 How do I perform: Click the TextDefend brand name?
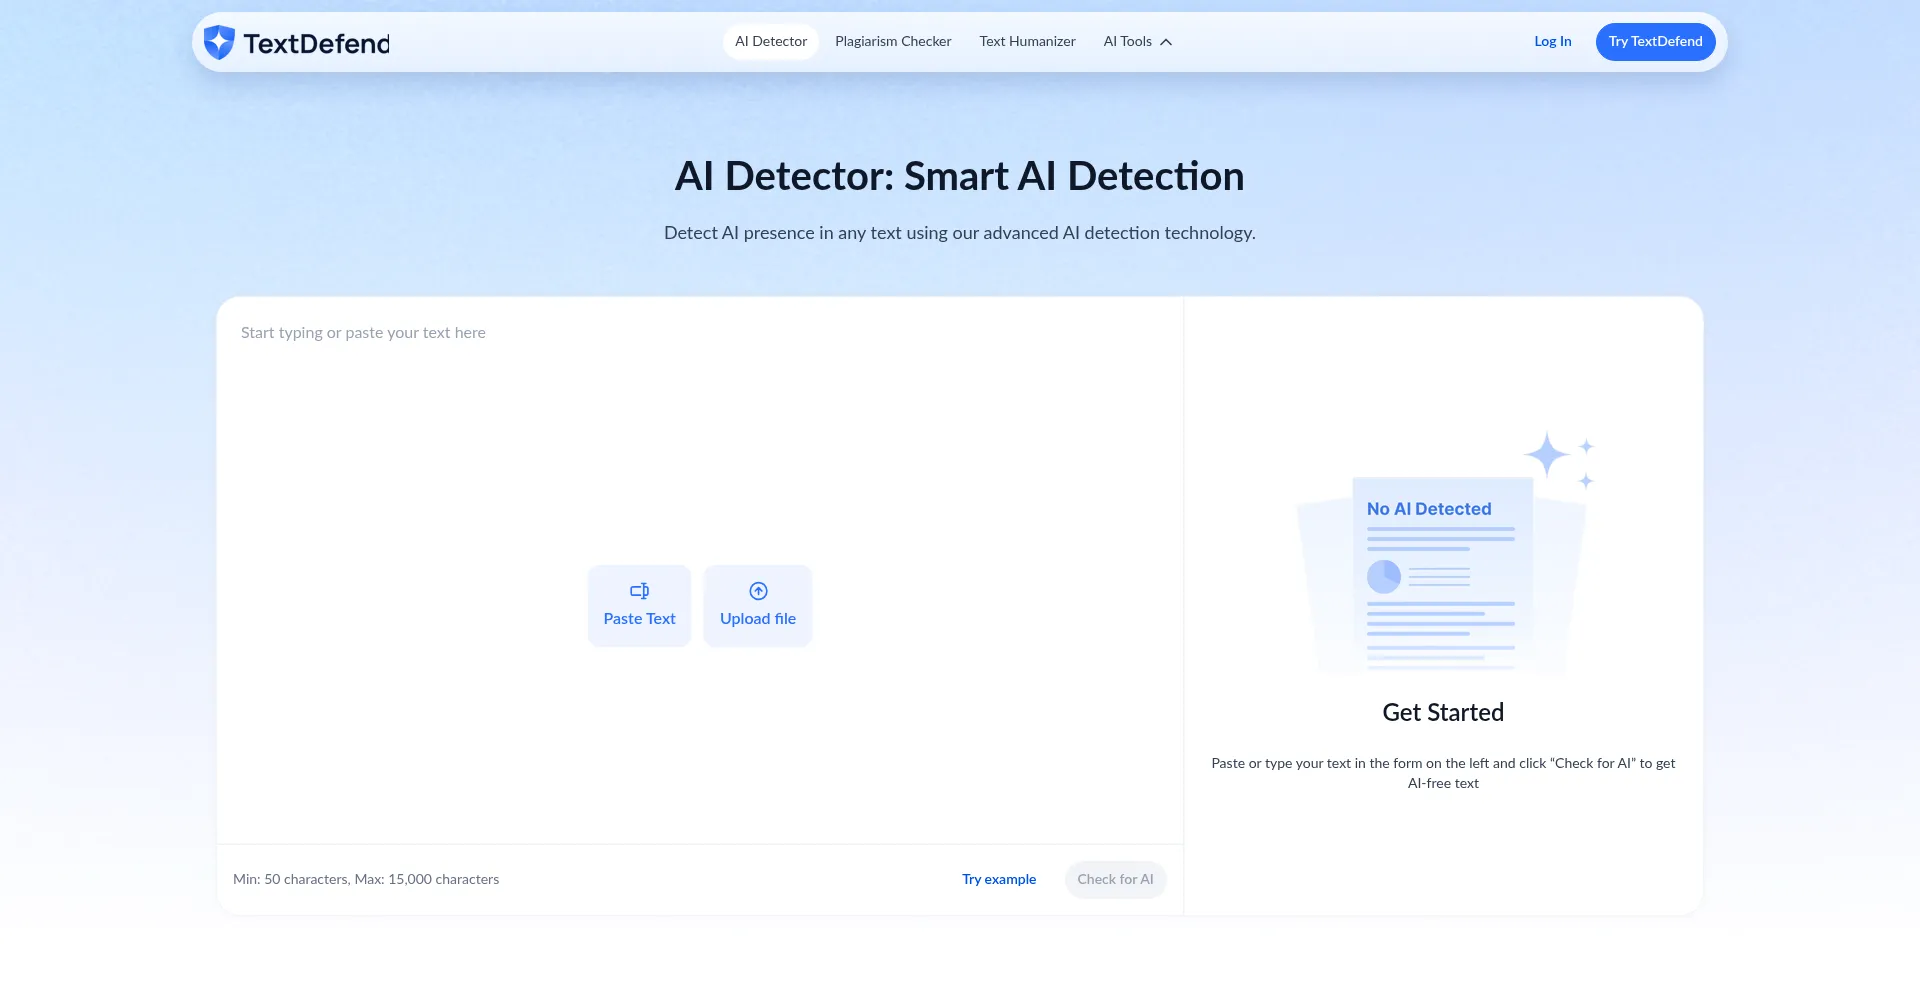click(x=316, y=43)
